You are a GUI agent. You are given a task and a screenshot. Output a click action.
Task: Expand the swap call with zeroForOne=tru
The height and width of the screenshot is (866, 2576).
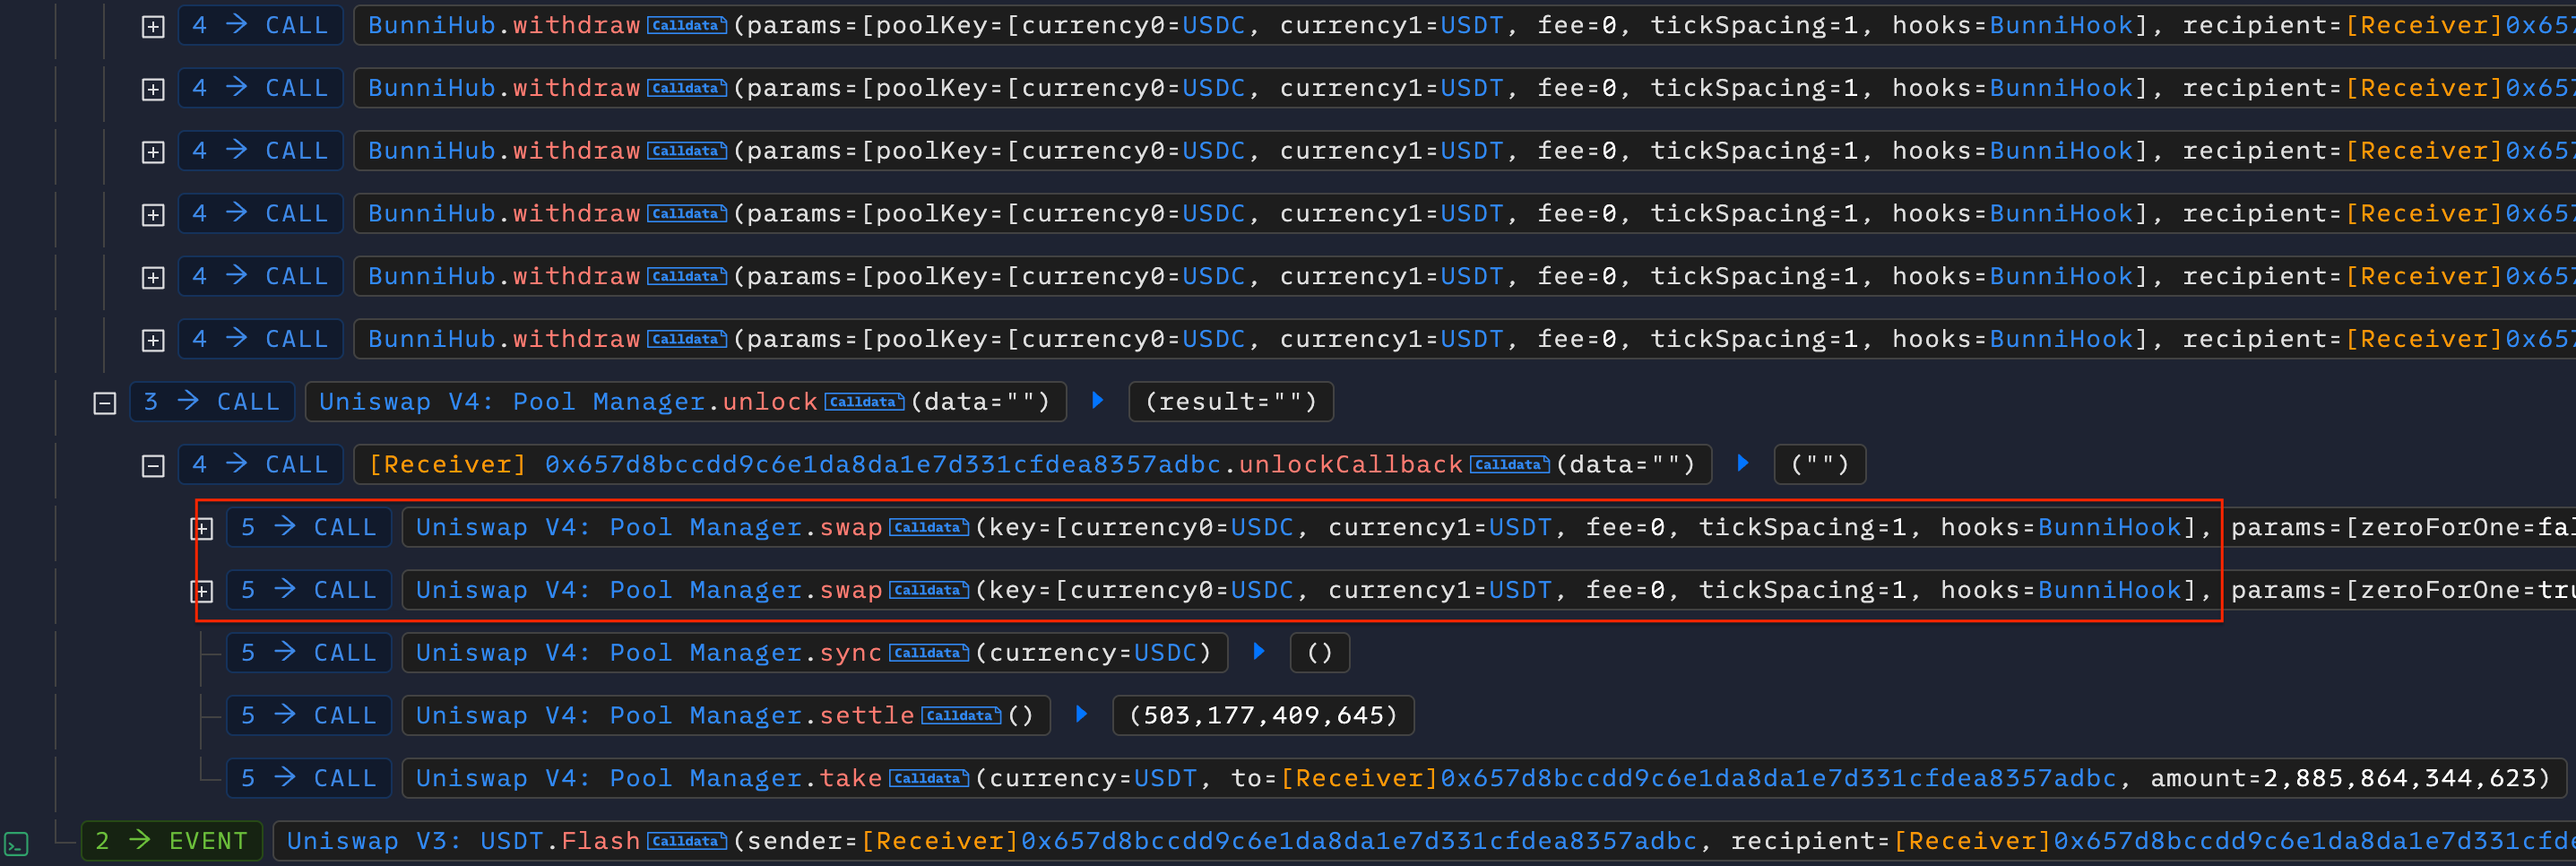202,592
